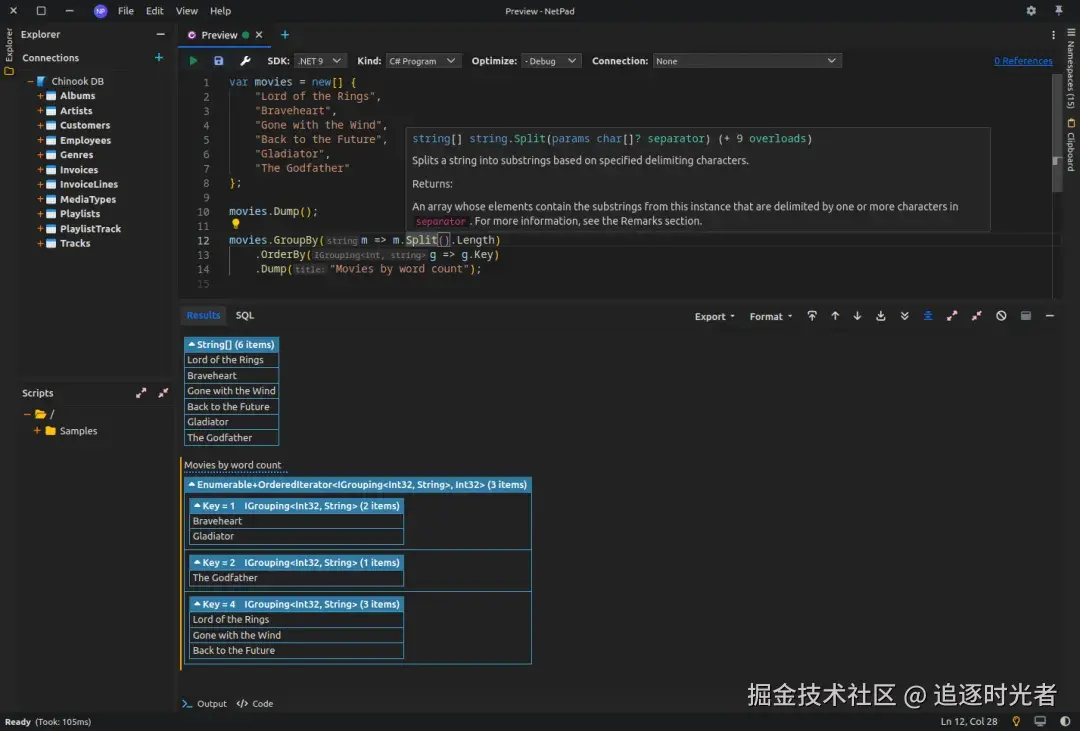Expand the Albums table node
The width and height of the screenshot is (1080, 731).
(x=40, y=96)
